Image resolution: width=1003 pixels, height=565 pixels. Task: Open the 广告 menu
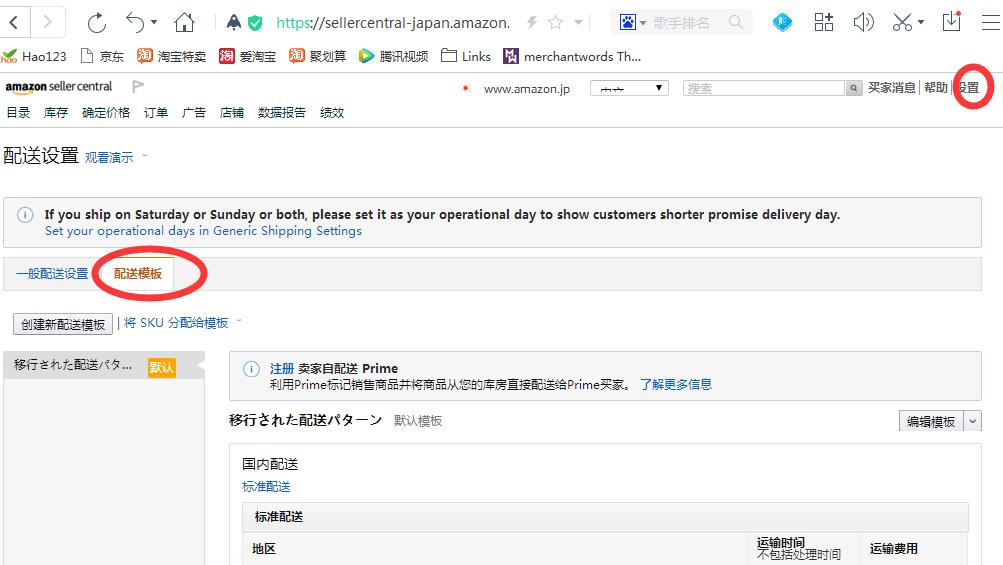coord(194,113)
